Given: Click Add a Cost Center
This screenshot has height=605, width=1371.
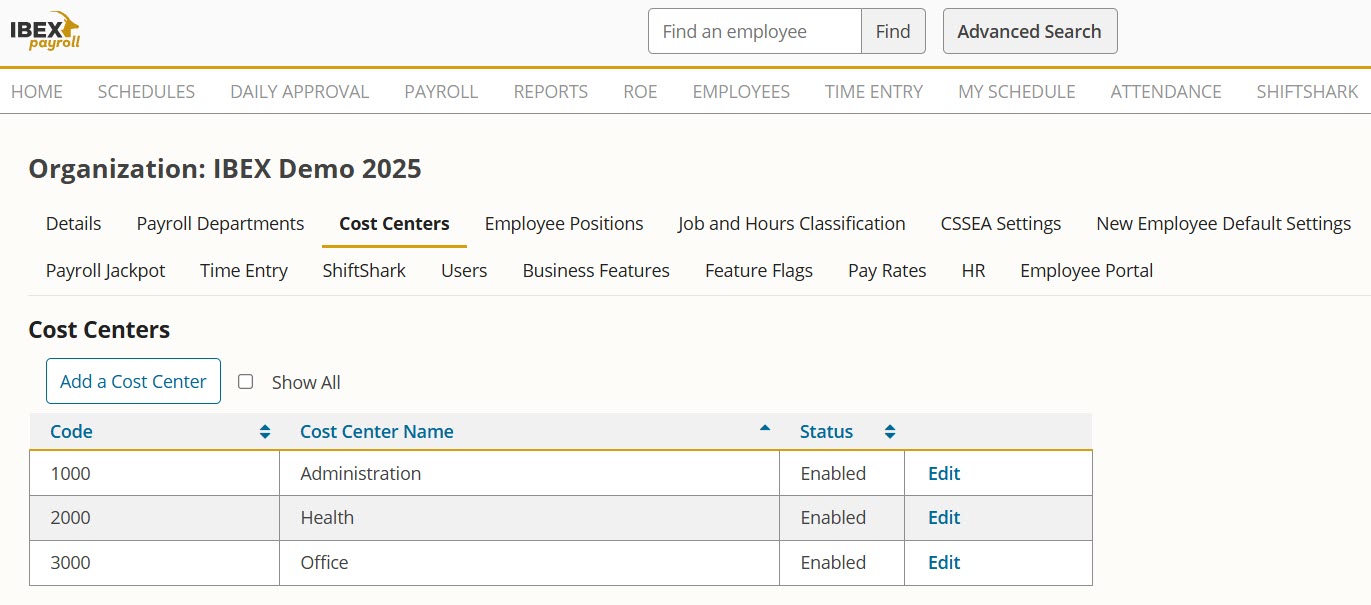Looking at the screenshot, I should (x=133, y=381).
